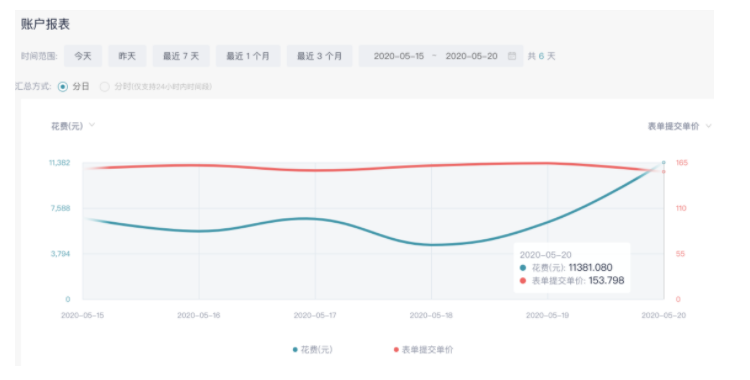The height and width of the screenshot is (380, 750).
Task: Click the 3,794 left axis value
Action: (60, 254)
